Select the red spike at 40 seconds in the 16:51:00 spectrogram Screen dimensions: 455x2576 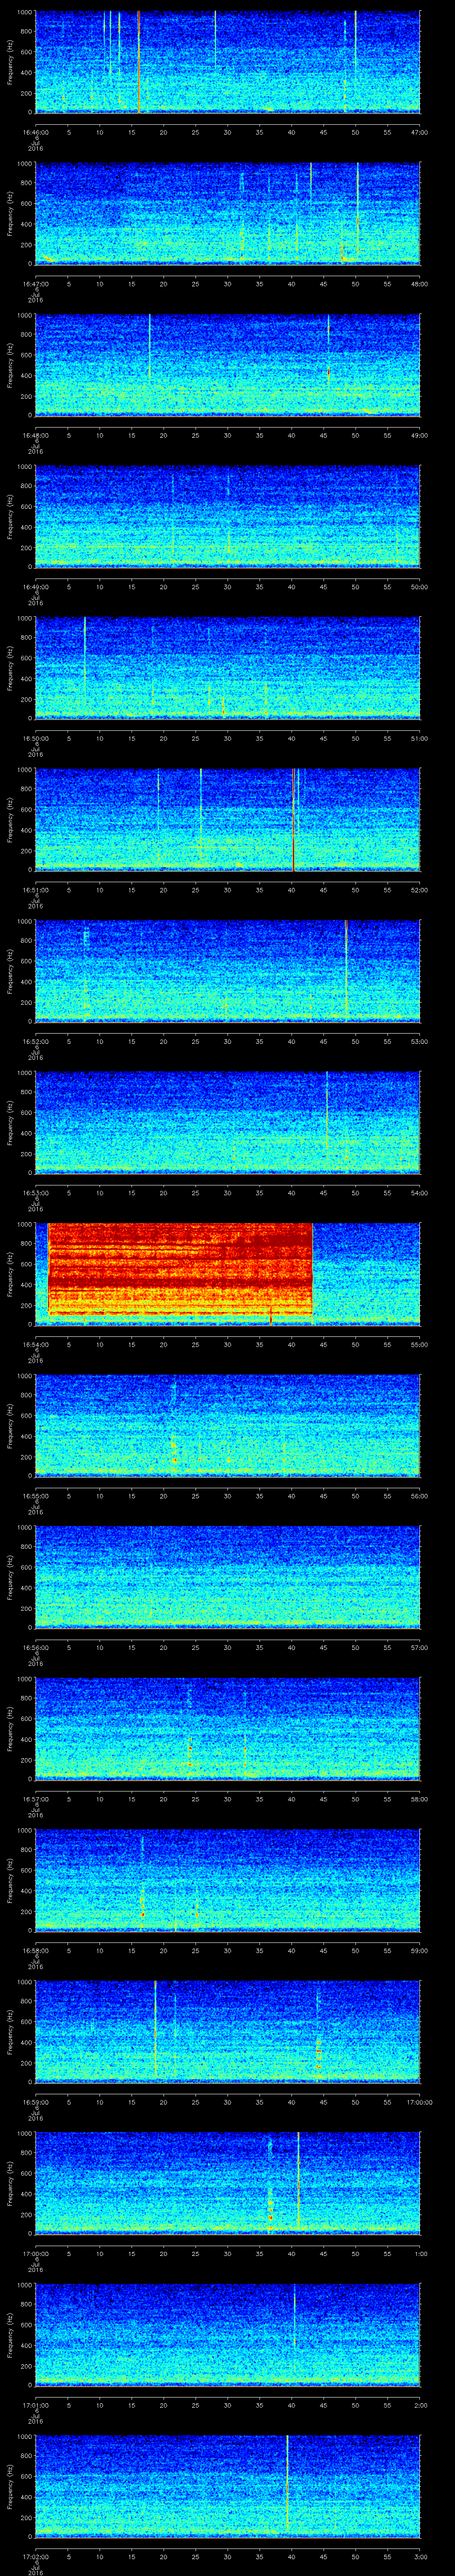click(293, 820)
